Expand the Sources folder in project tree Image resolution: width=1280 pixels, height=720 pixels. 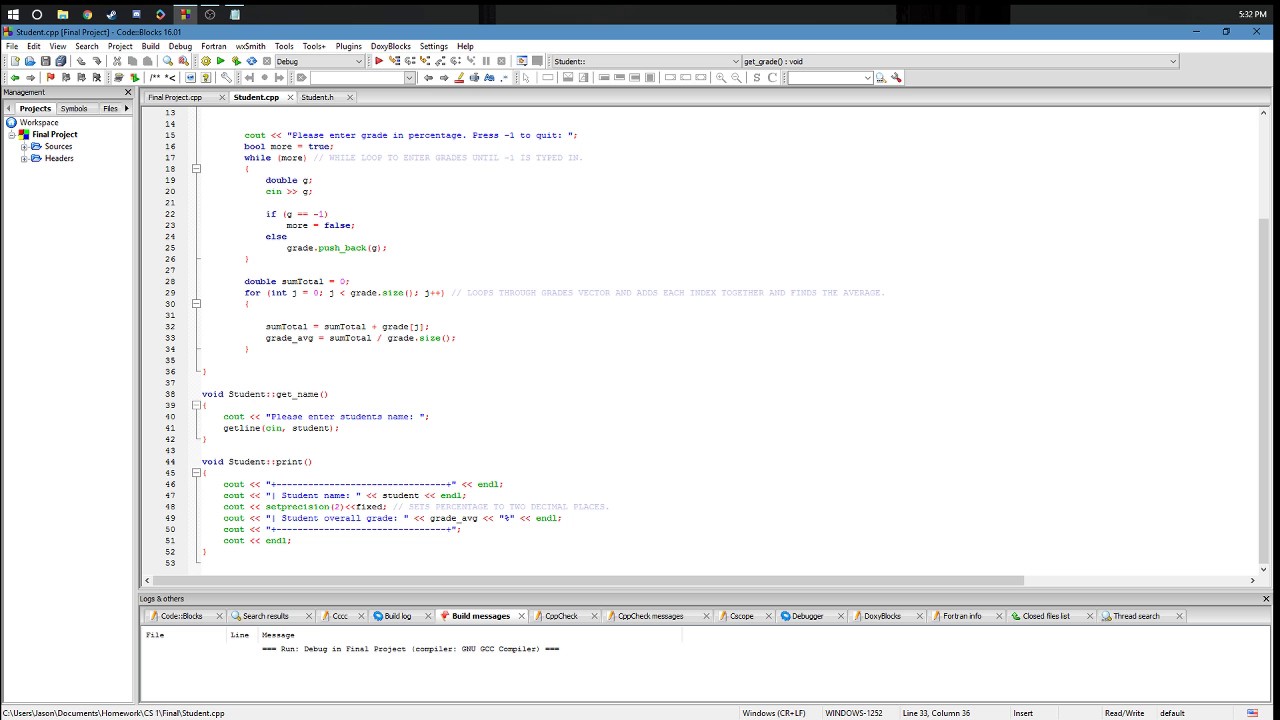click(24, 146)
